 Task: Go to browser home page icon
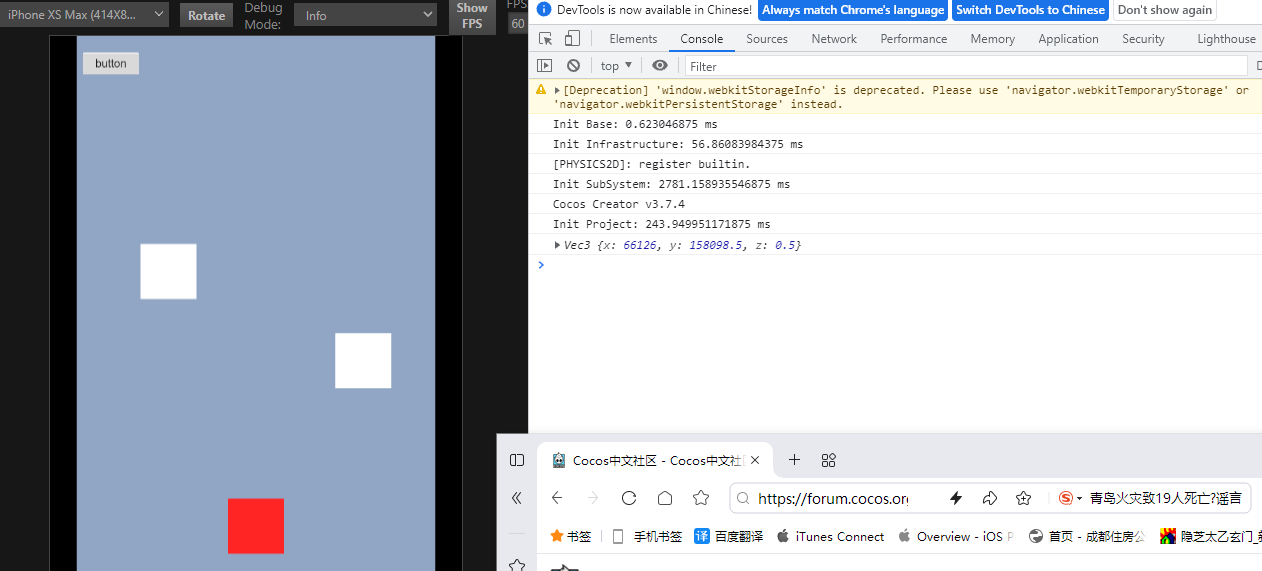click(665, 498)
